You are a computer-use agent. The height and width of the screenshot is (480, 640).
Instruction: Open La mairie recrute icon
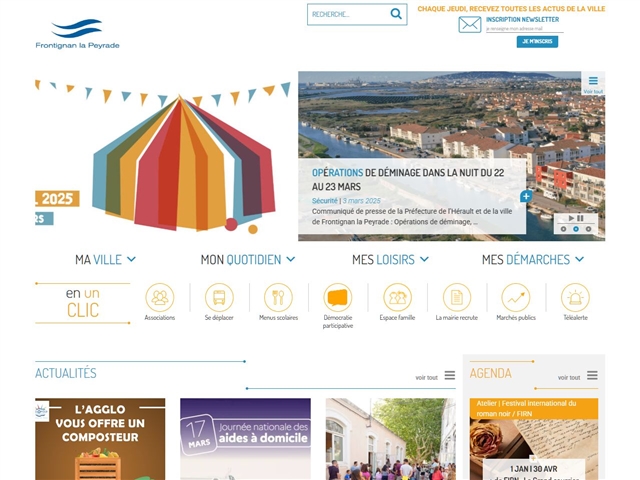pos(456,297)
